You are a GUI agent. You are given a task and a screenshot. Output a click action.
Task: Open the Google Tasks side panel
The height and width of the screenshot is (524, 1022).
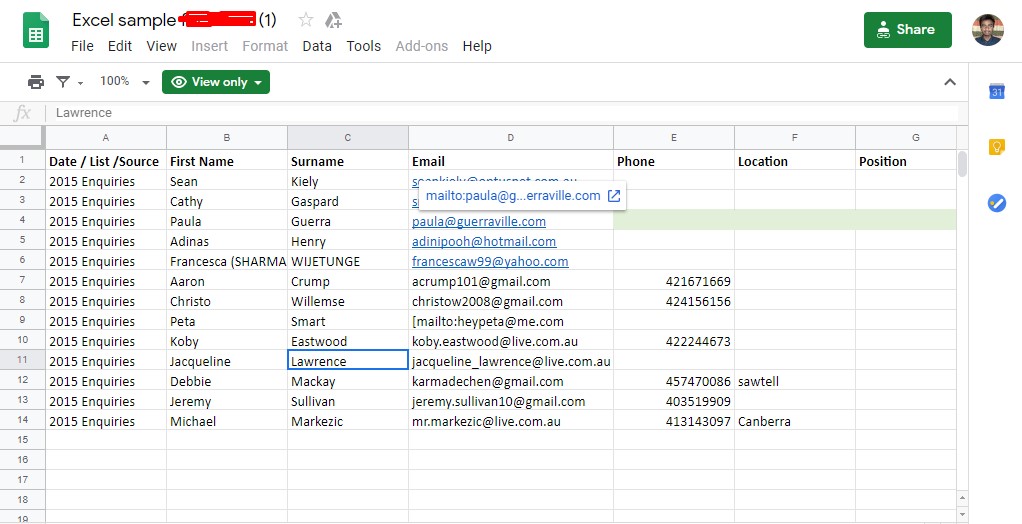(996, 203)
